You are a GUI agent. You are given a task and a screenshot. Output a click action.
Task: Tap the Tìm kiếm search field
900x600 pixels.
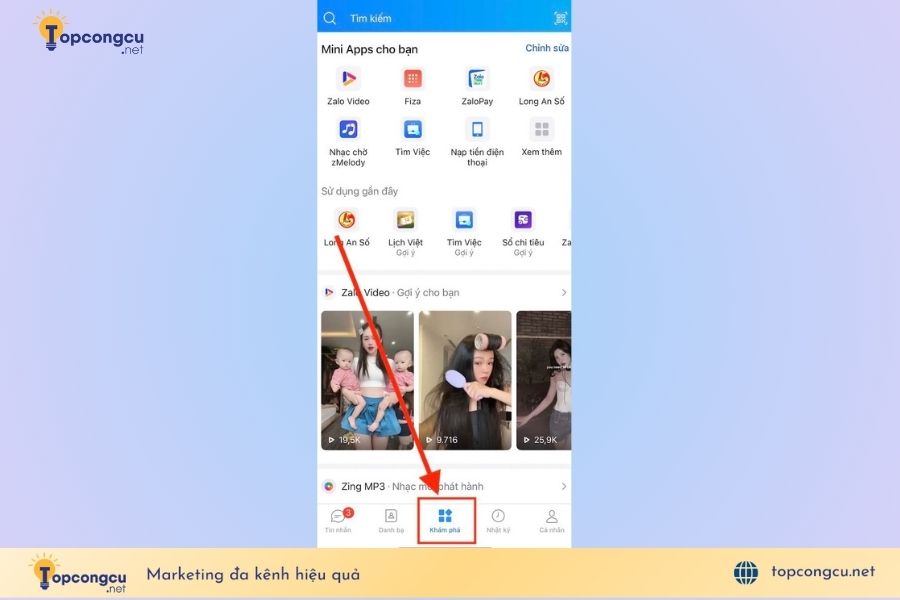pyautogui.click(x=371, y=18)
